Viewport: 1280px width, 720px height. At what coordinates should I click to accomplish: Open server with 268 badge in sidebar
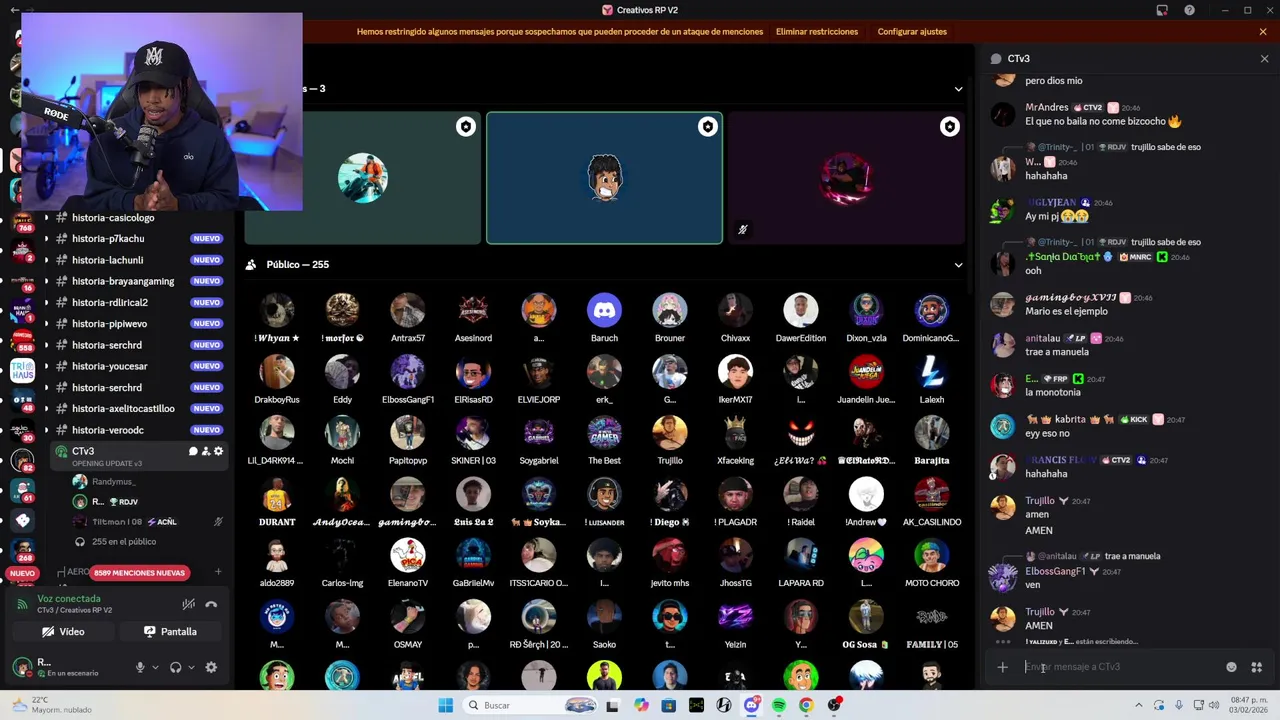[x=22, y=551]
